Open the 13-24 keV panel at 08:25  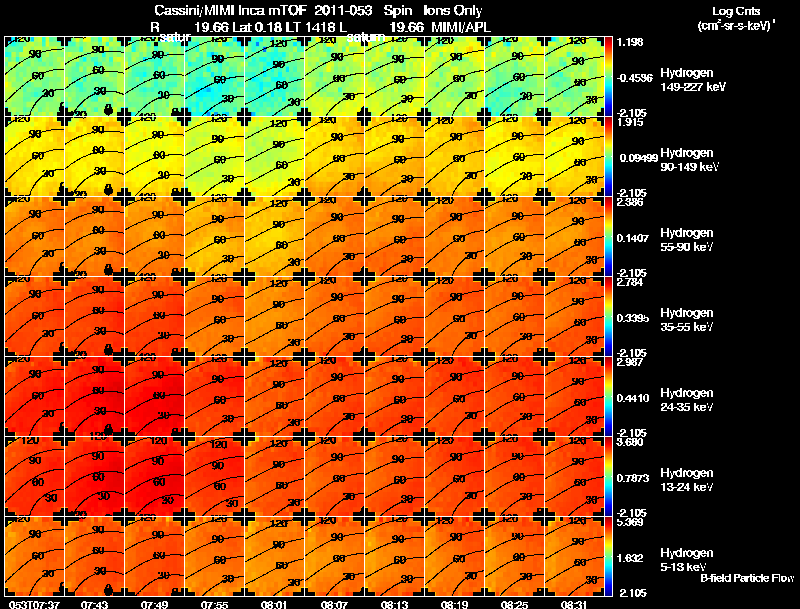click(x=514, y=477)
